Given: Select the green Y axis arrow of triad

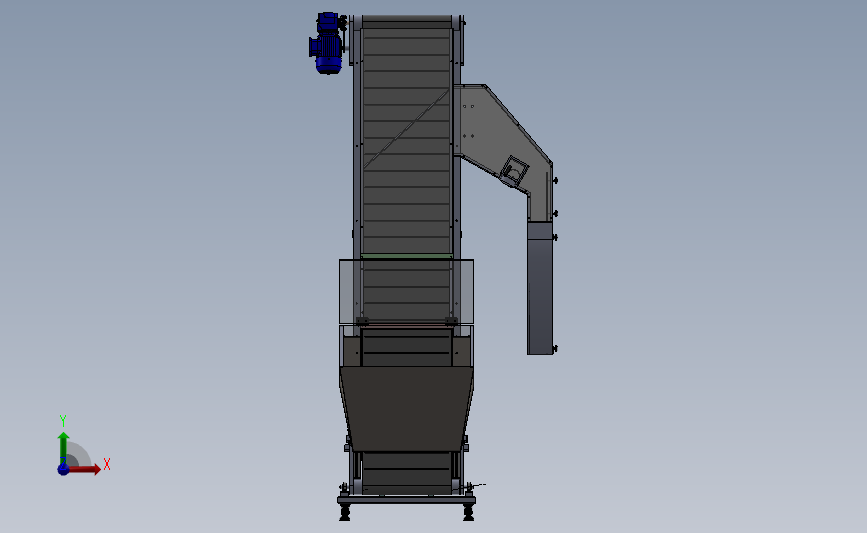Looking at the screenshot, I should pyautogui.click(x=64, y=448).
